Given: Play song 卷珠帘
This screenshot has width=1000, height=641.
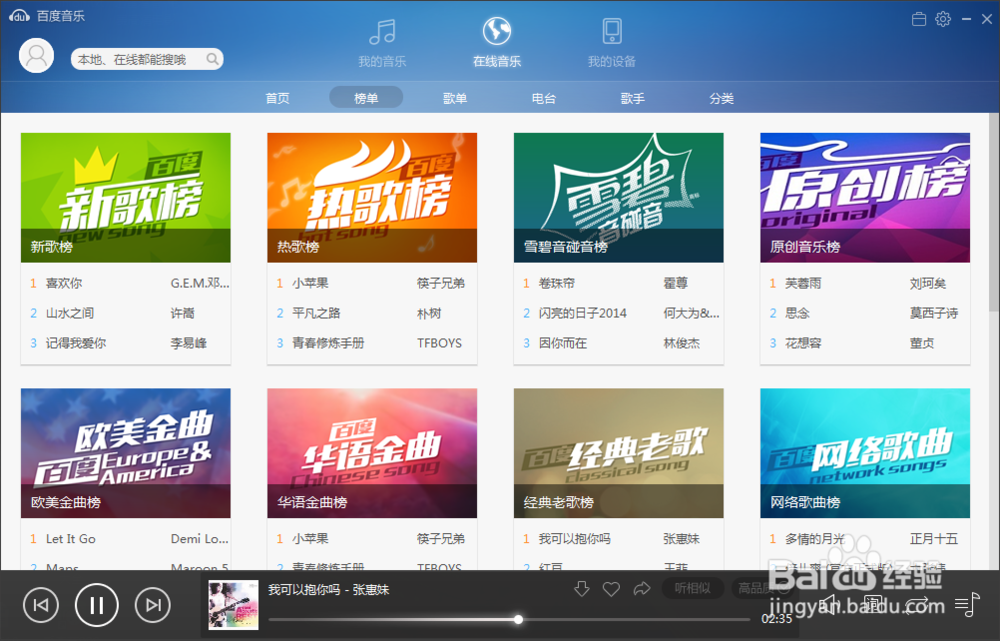Looking at the screenshot, I should 557,283.
